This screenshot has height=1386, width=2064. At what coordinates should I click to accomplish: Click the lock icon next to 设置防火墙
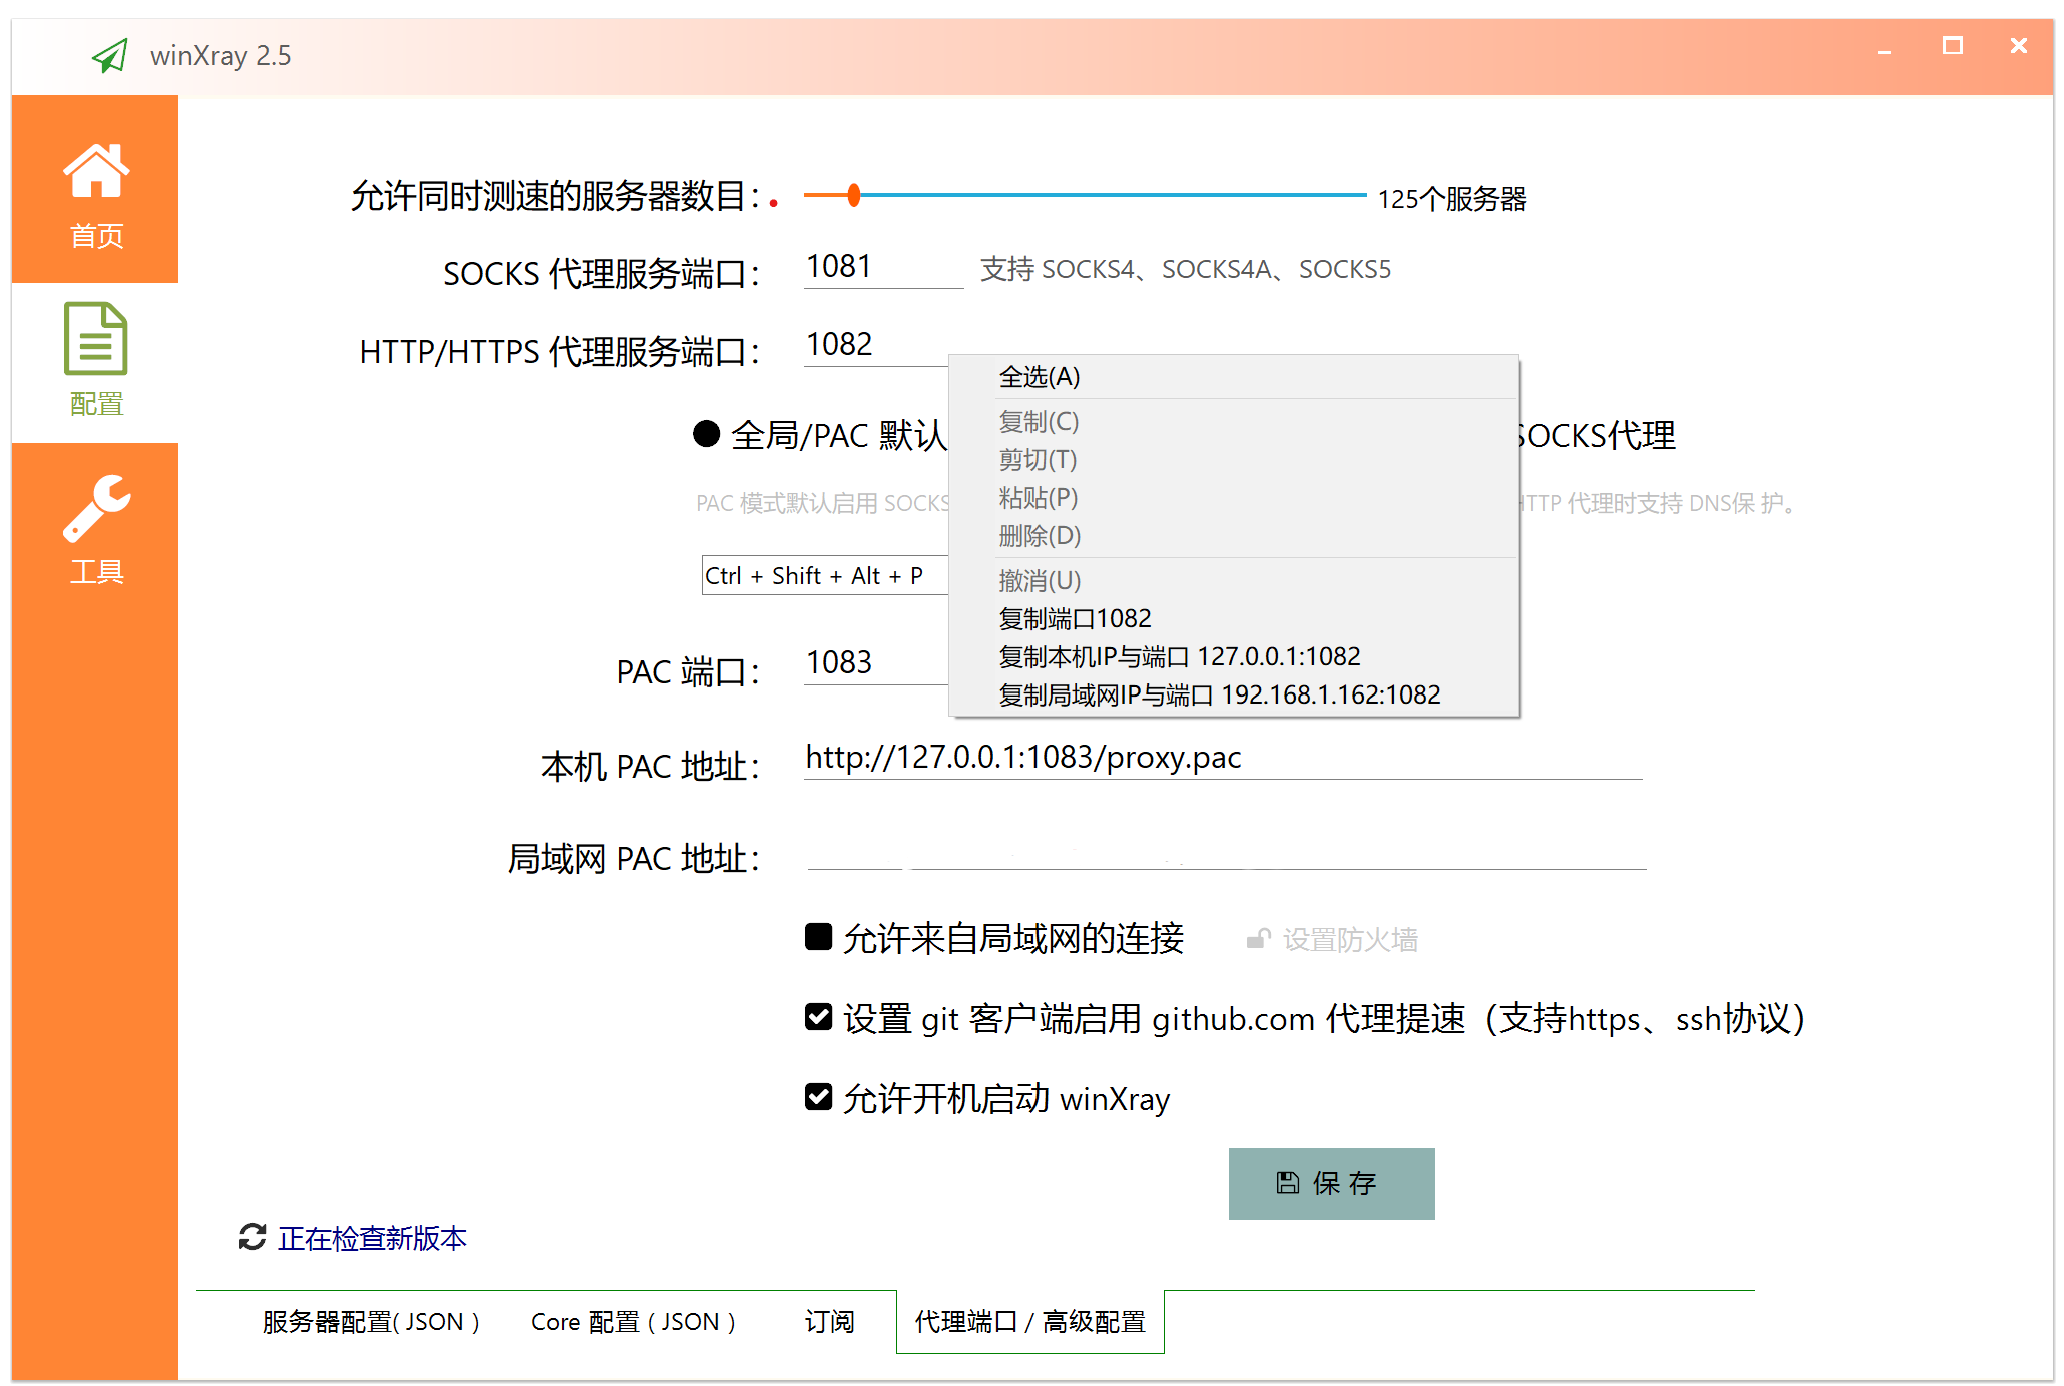click(x=1258, y=939)
